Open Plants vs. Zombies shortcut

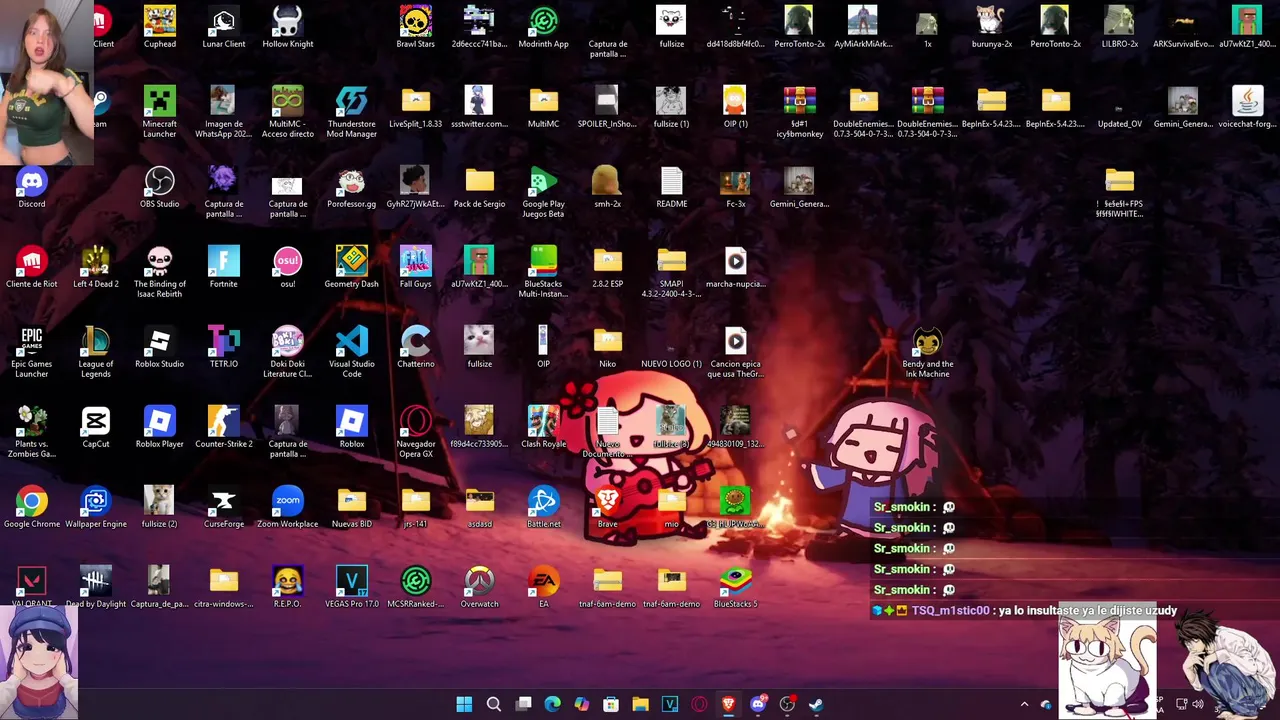click(32, 432)
